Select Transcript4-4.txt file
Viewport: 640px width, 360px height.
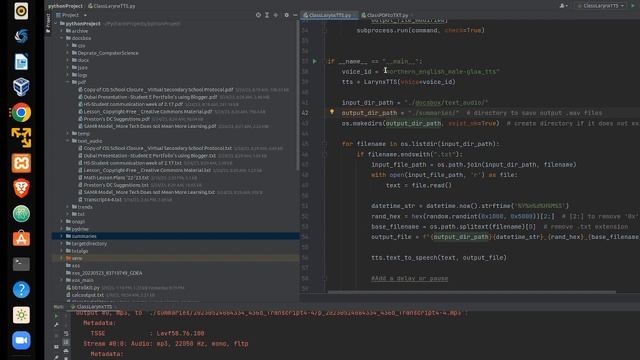coord(102,200)
